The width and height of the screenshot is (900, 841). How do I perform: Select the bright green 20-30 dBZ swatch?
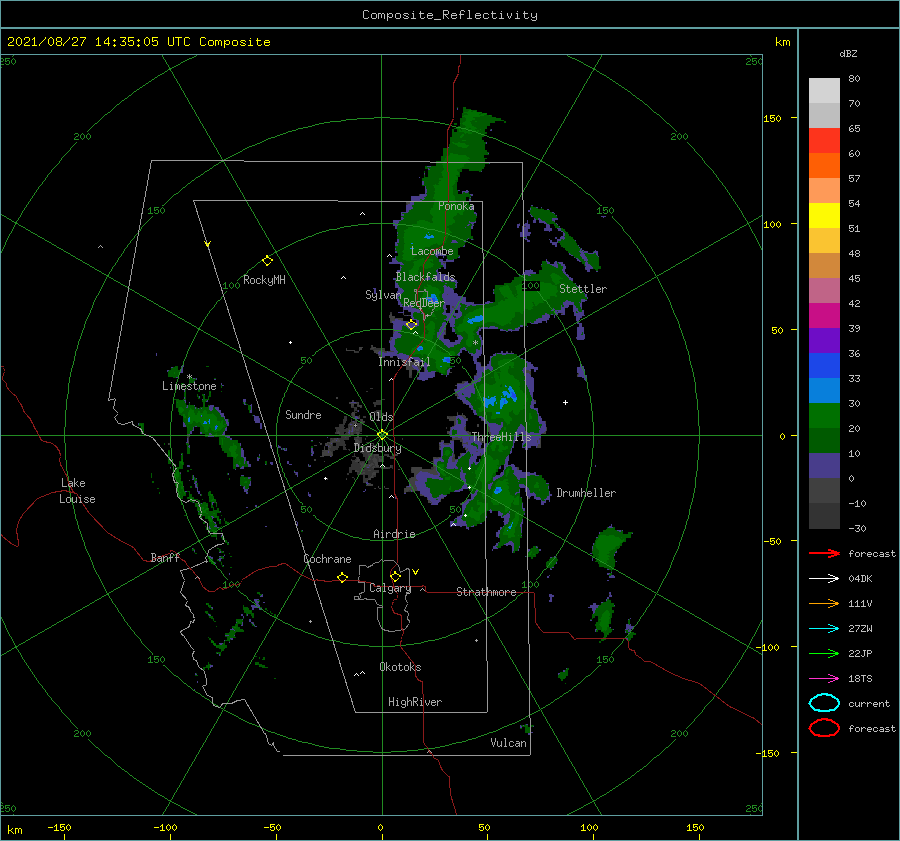(824, 416)
